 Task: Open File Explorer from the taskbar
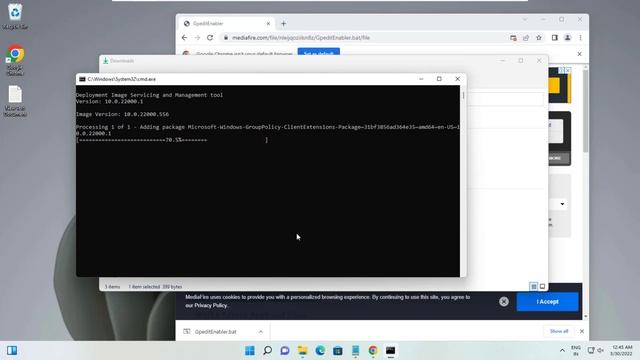[302, 350]
